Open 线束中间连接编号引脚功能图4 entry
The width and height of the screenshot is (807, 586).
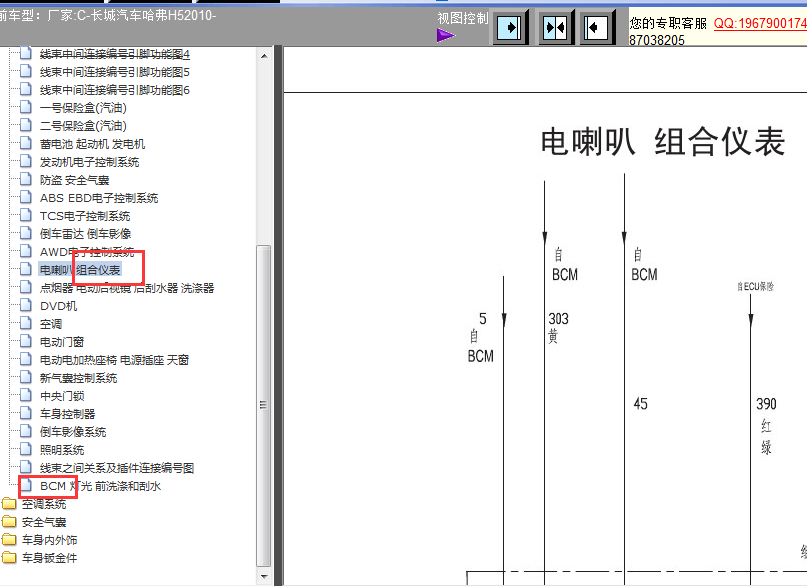[x=115, y=54]
